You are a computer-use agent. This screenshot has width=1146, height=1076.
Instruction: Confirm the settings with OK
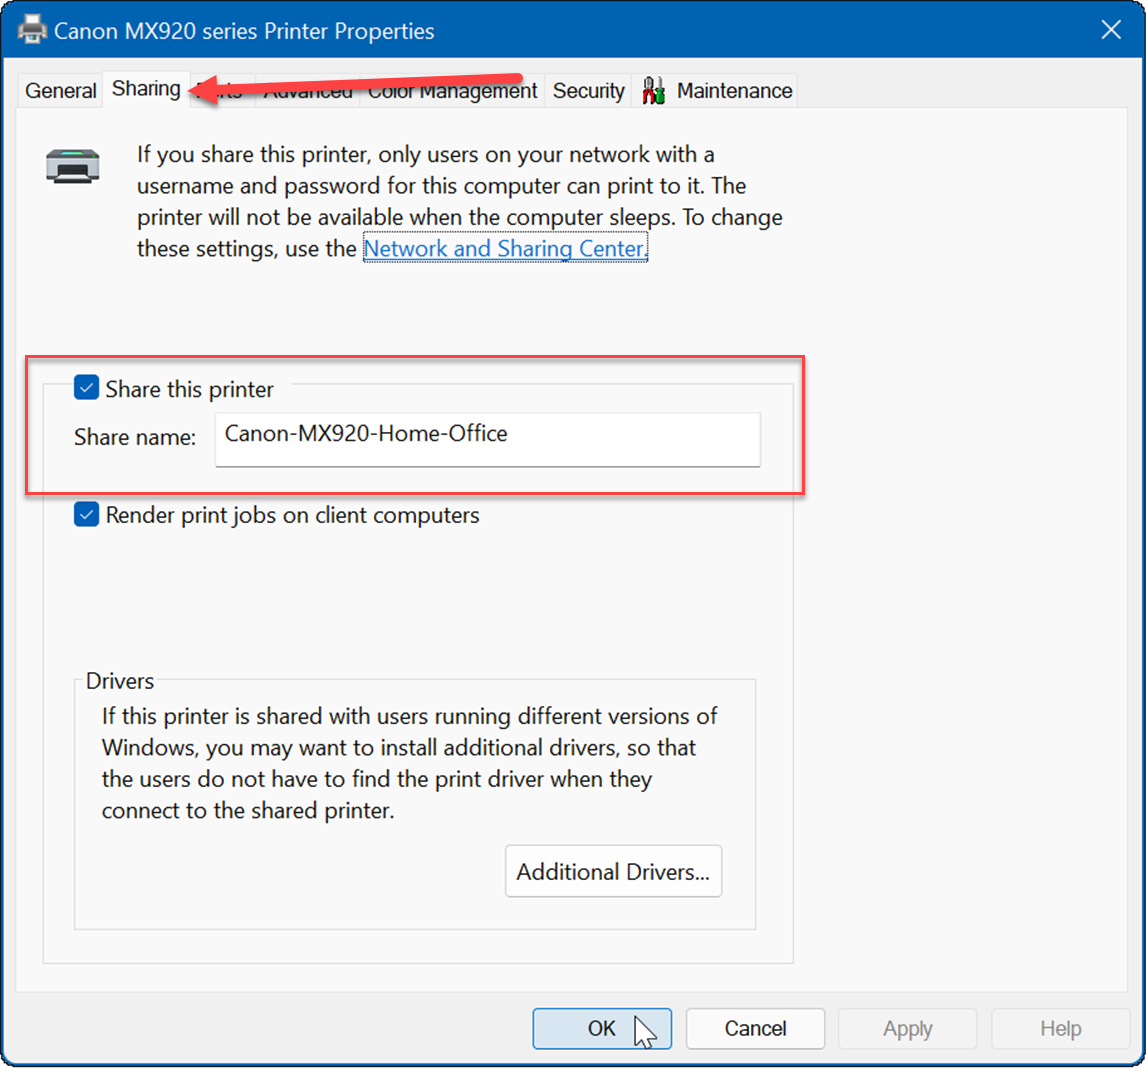602,1028
